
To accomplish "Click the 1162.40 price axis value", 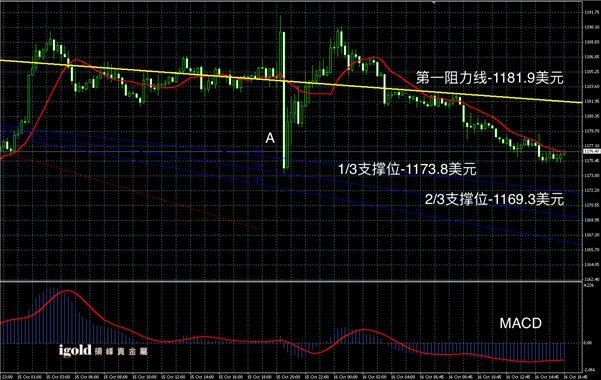I will point(592,279).
